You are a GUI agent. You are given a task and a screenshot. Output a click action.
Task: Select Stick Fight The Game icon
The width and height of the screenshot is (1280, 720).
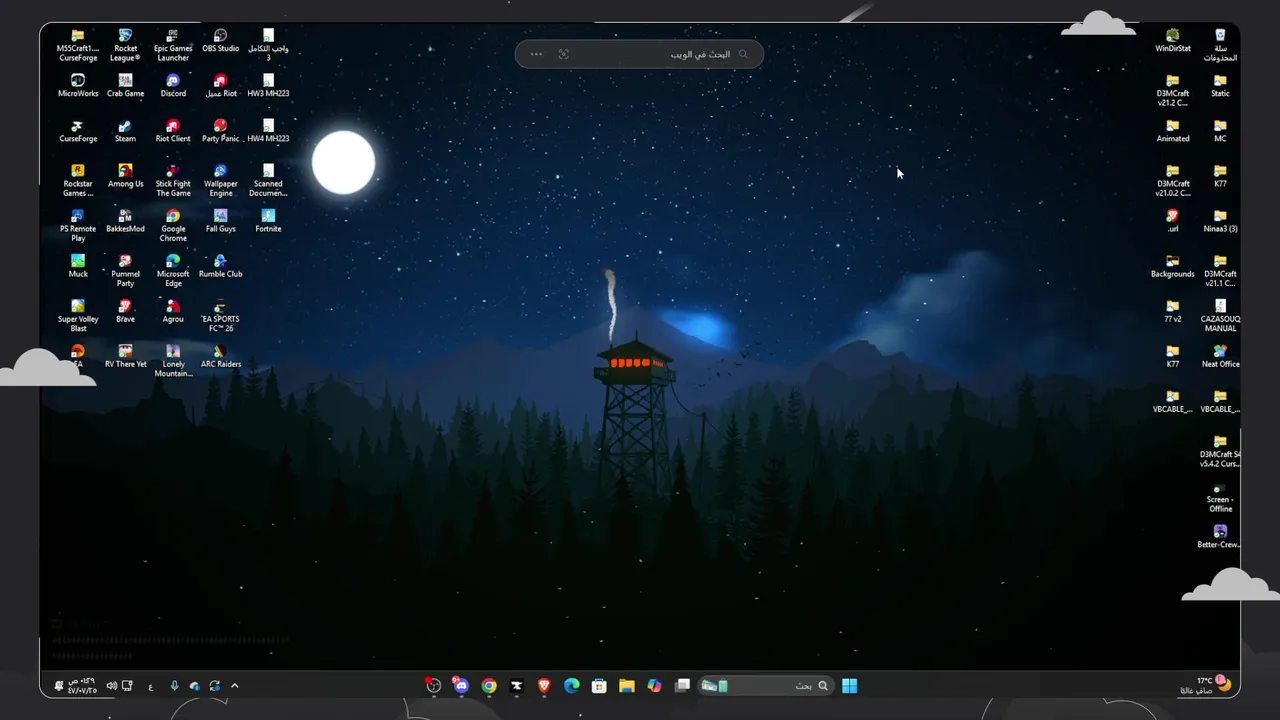[x=173, y=180]
